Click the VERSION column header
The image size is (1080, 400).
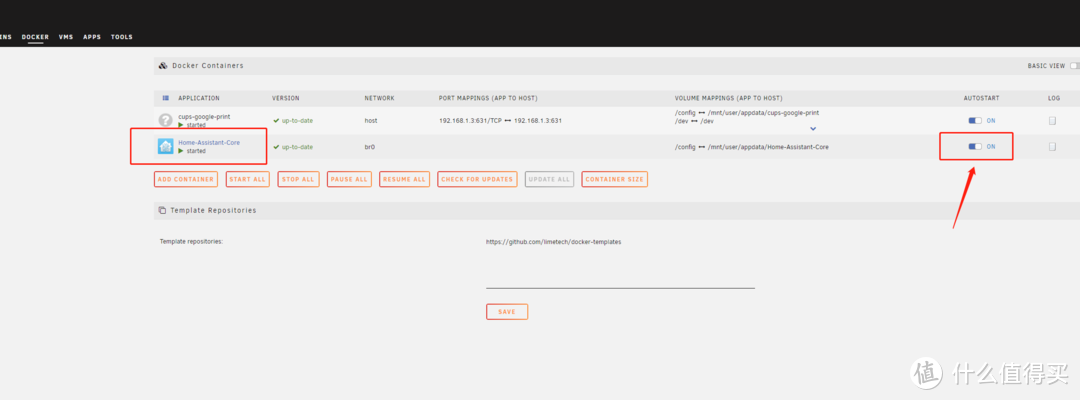(x=286, y=98)
